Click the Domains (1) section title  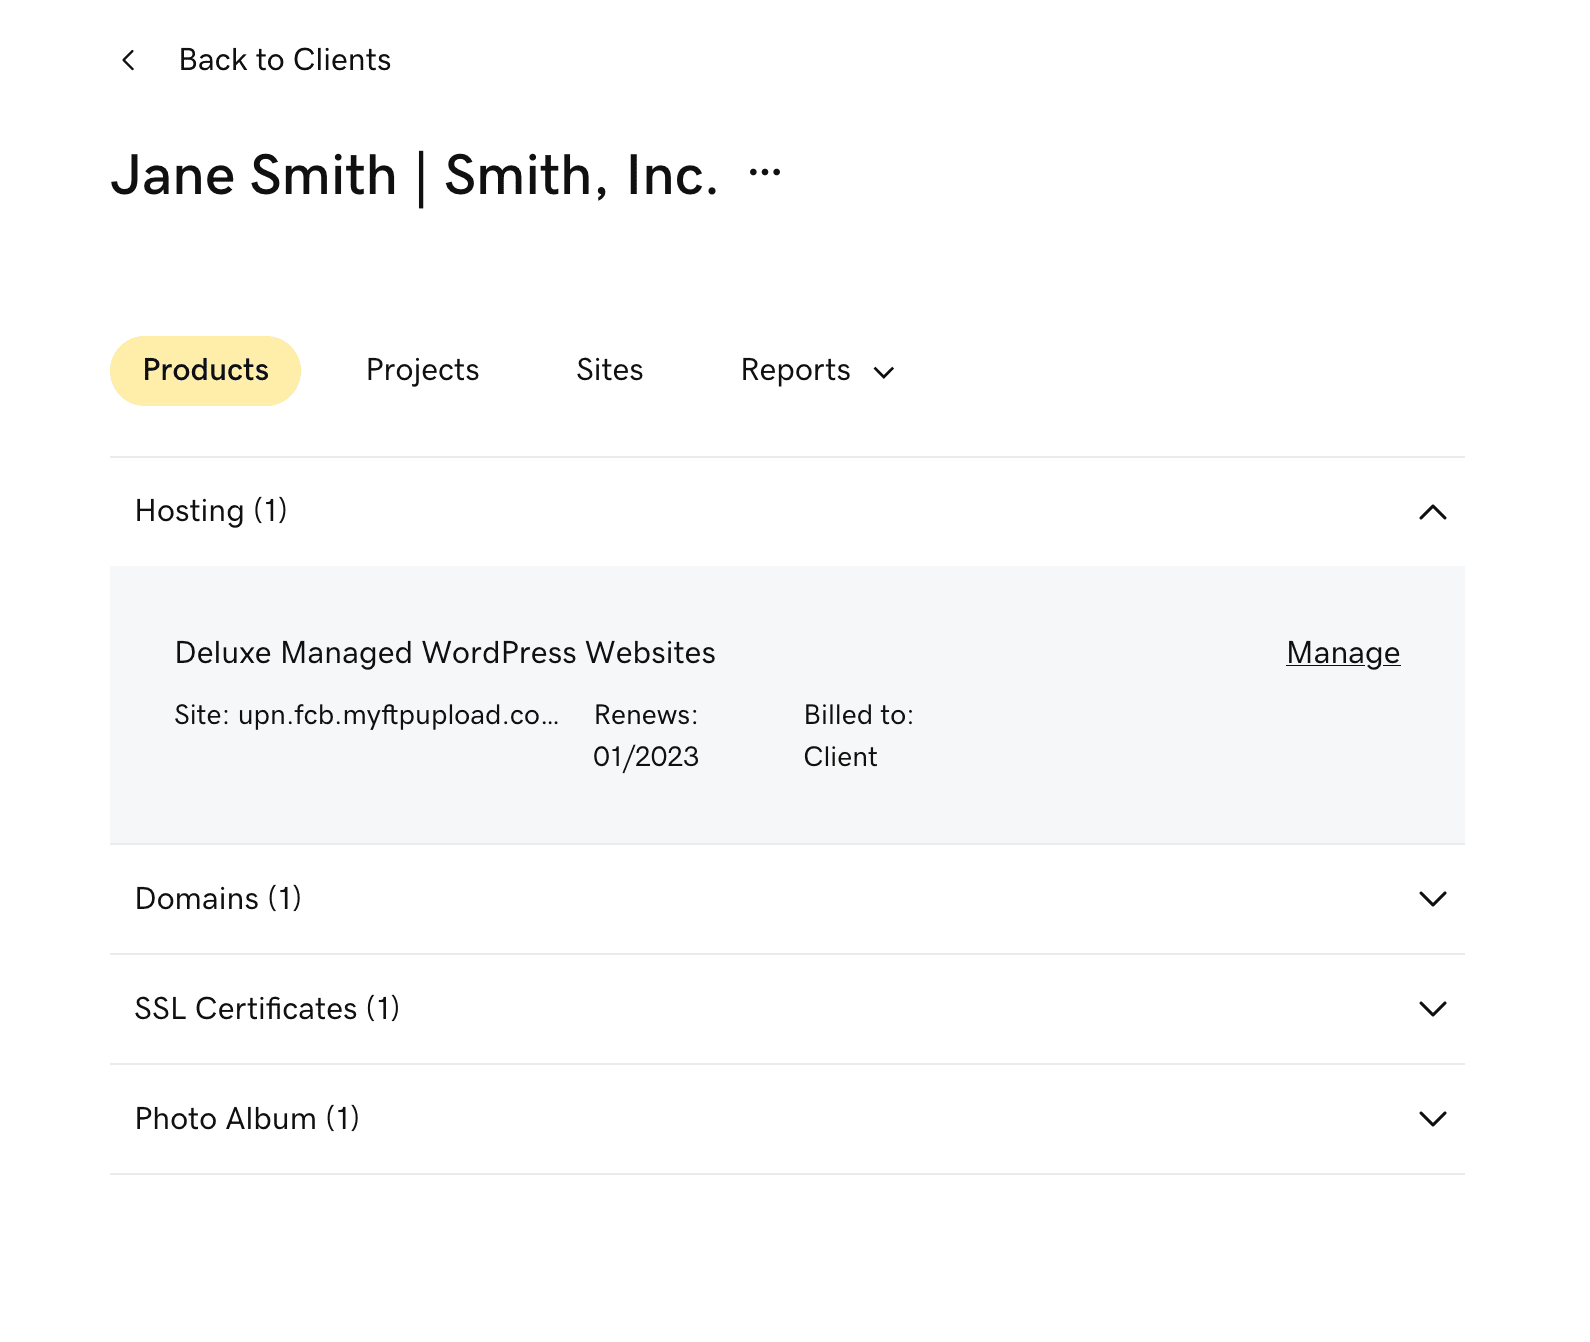pos(218,899)
